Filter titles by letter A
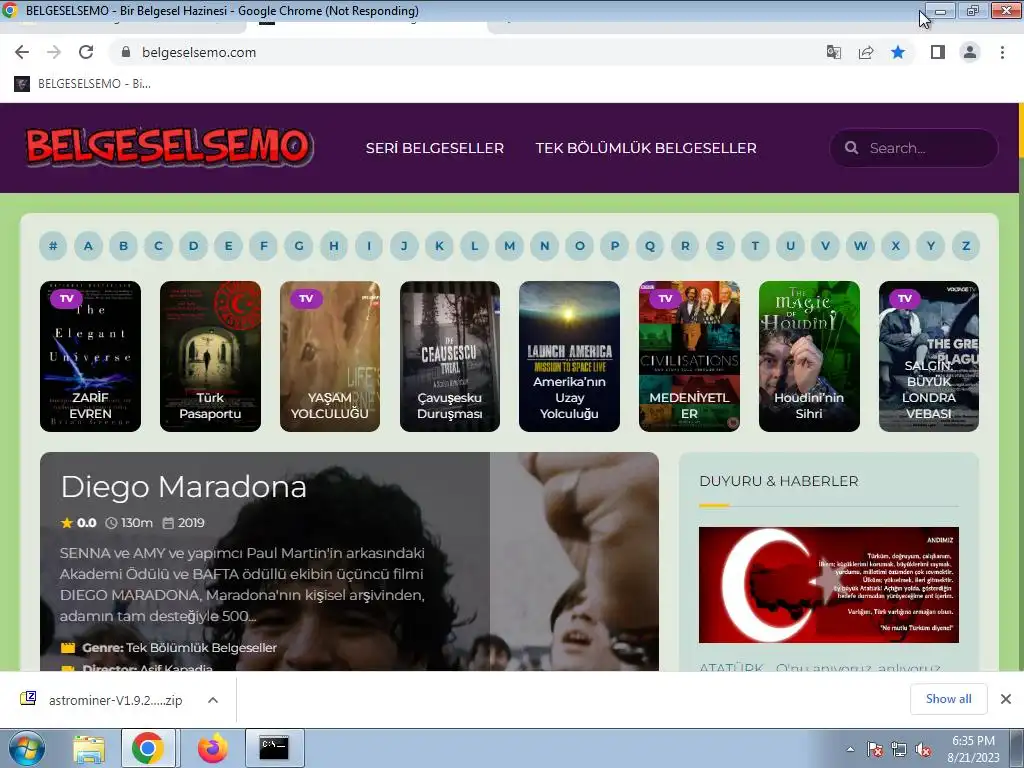This screenshot has width=1024, height=768. (88, 246)
